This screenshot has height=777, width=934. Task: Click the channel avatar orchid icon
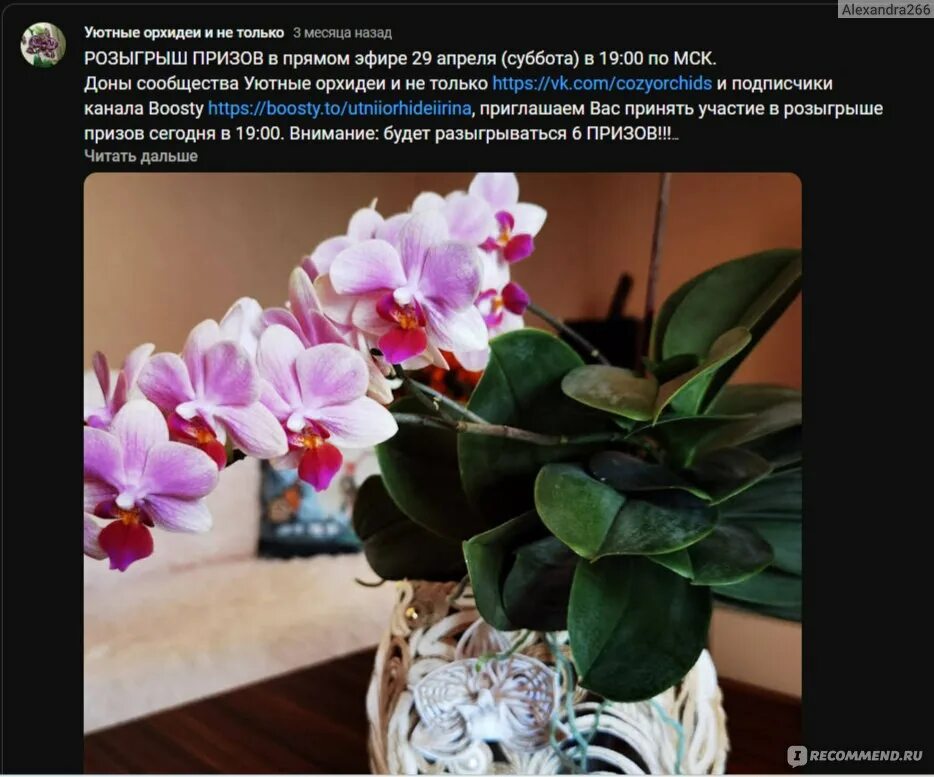(43, 45)
